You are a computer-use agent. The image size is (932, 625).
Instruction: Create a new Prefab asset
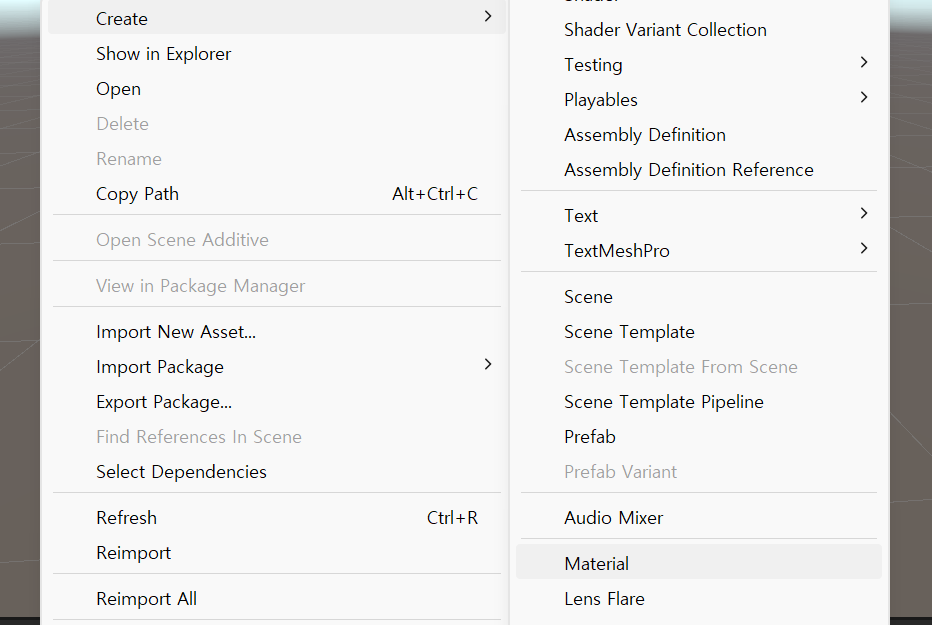point(589,437)
